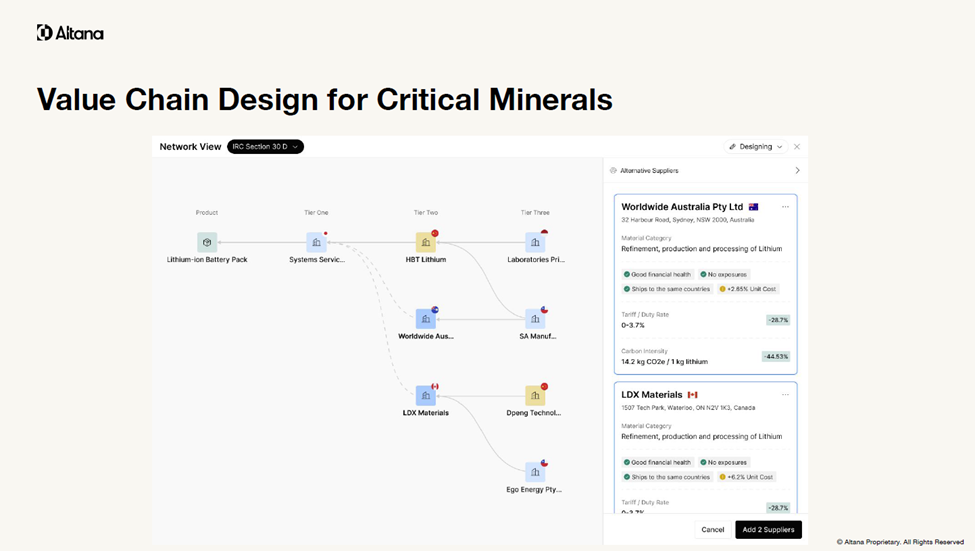Select the Worldwide Australia Pty Ltd card title

[682, 207]
